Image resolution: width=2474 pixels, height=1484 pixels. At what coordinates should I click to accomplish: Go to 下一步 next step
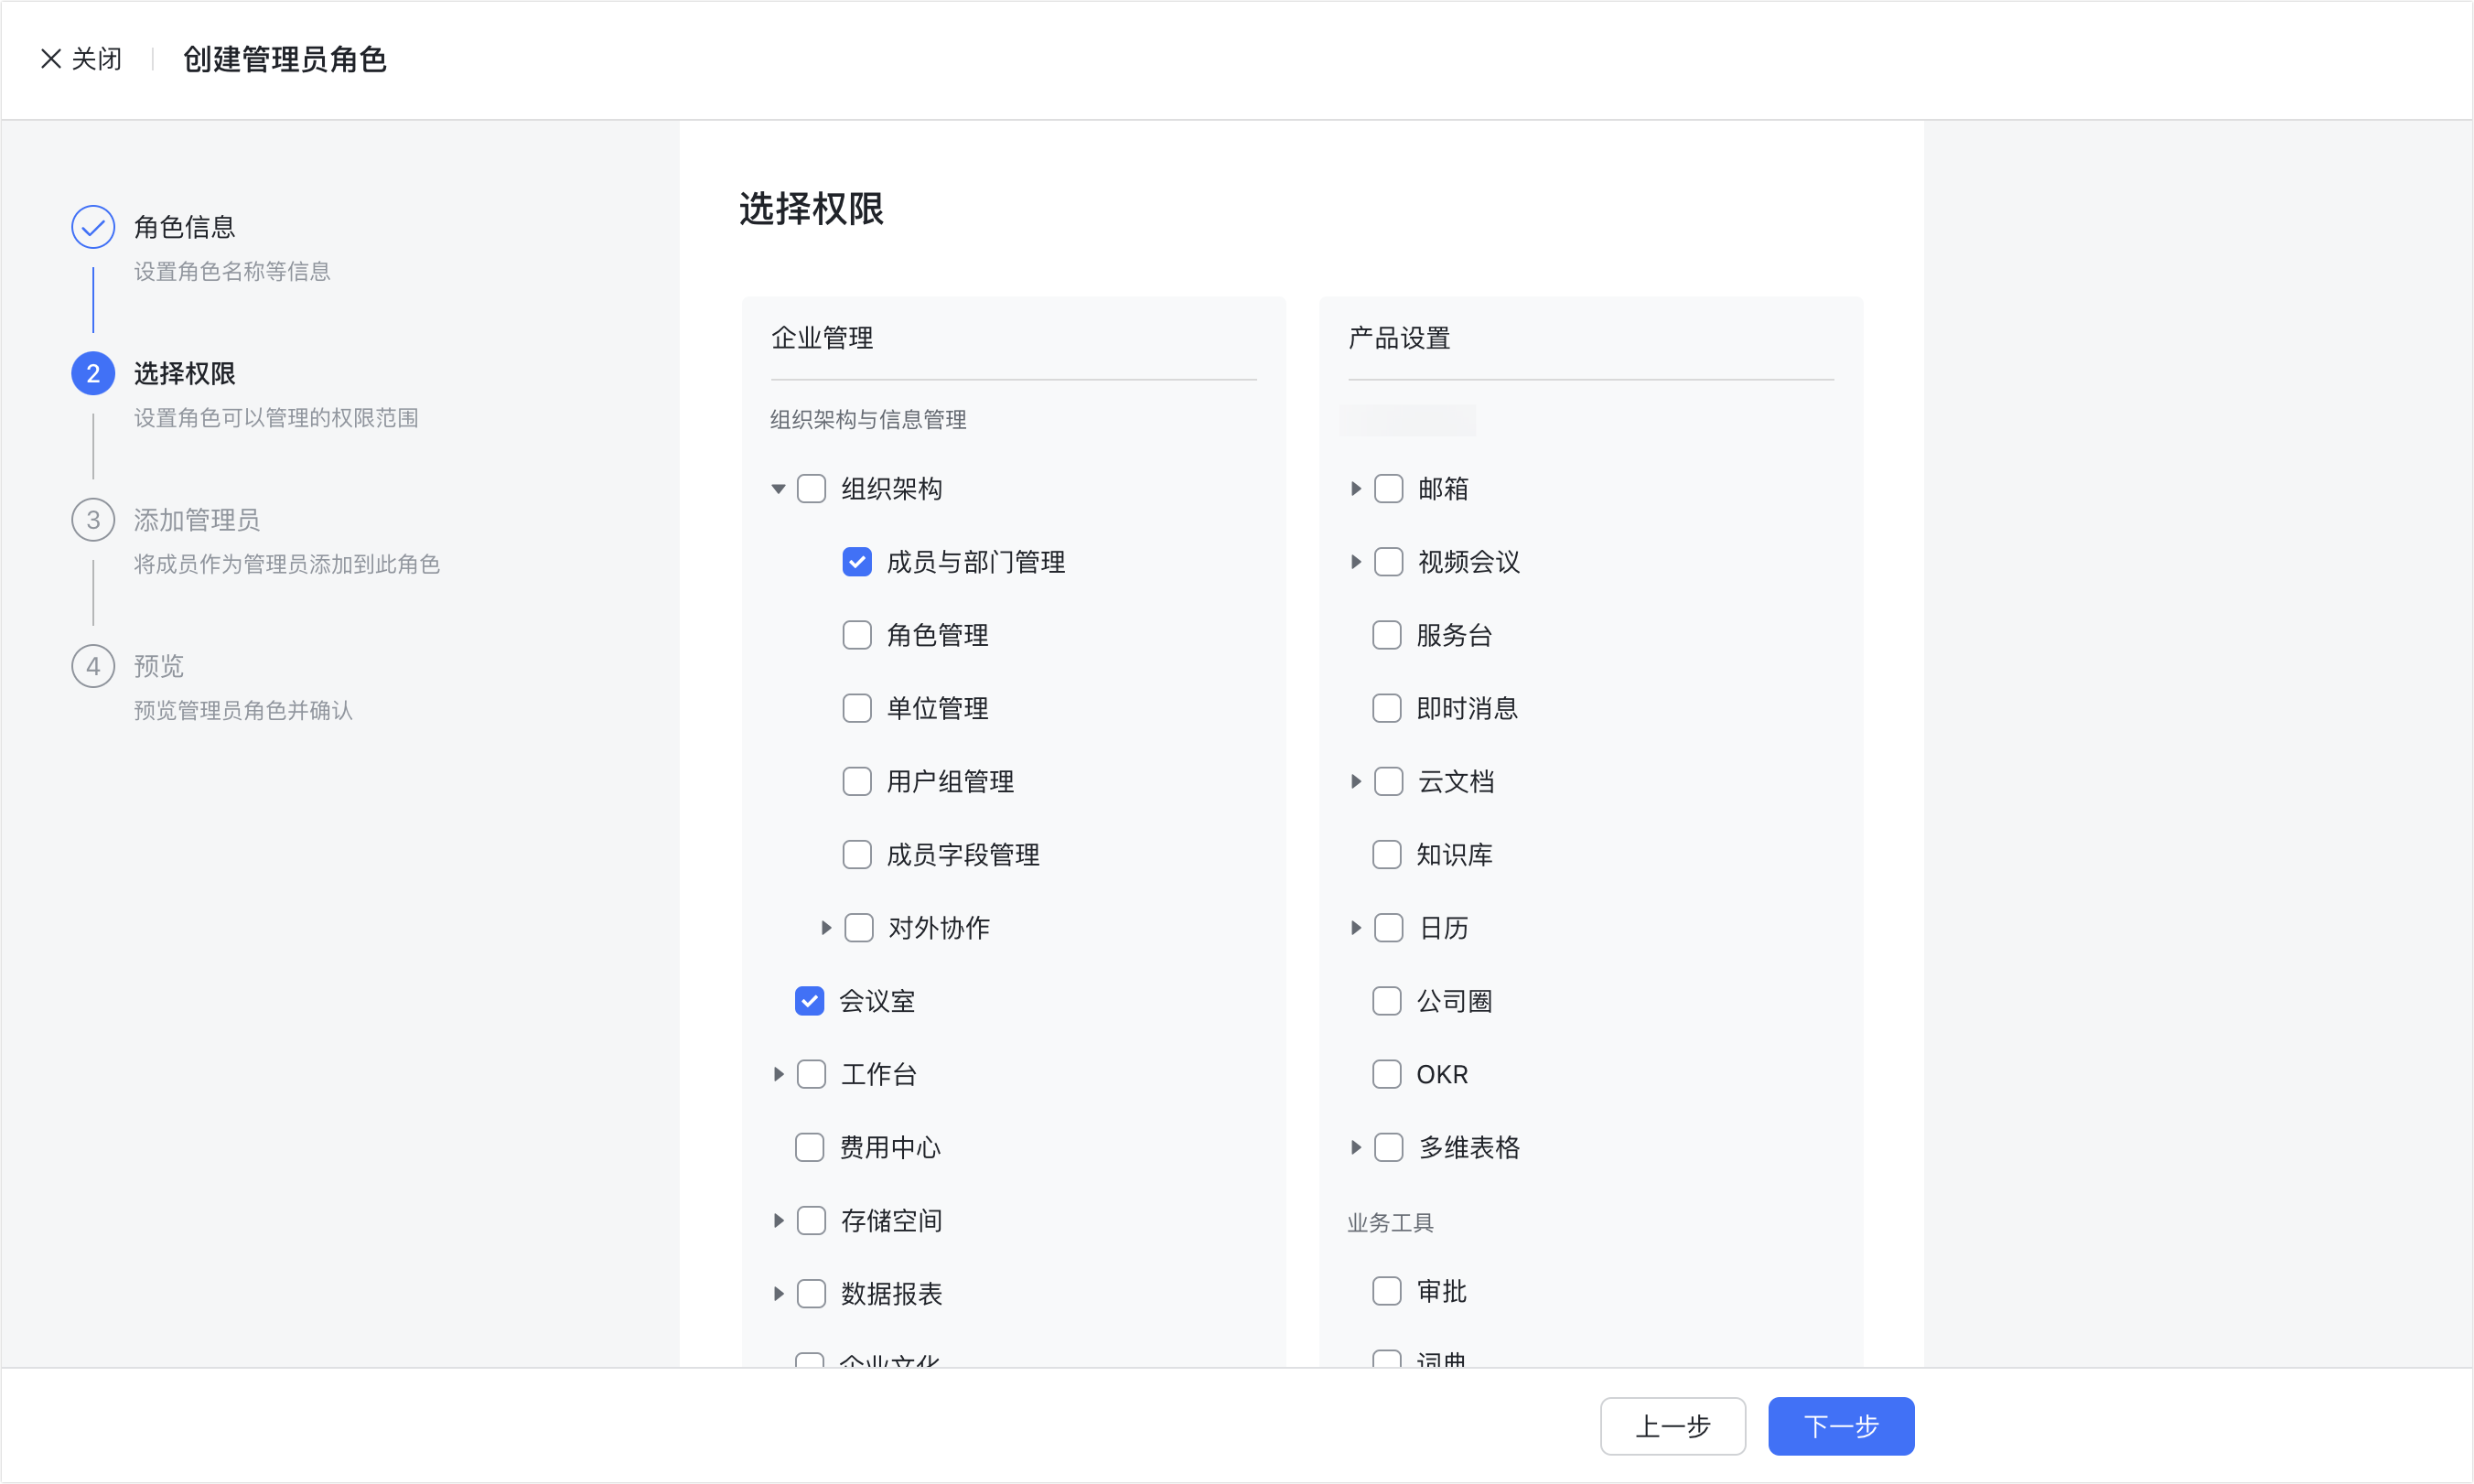tap(1841, 1426)
